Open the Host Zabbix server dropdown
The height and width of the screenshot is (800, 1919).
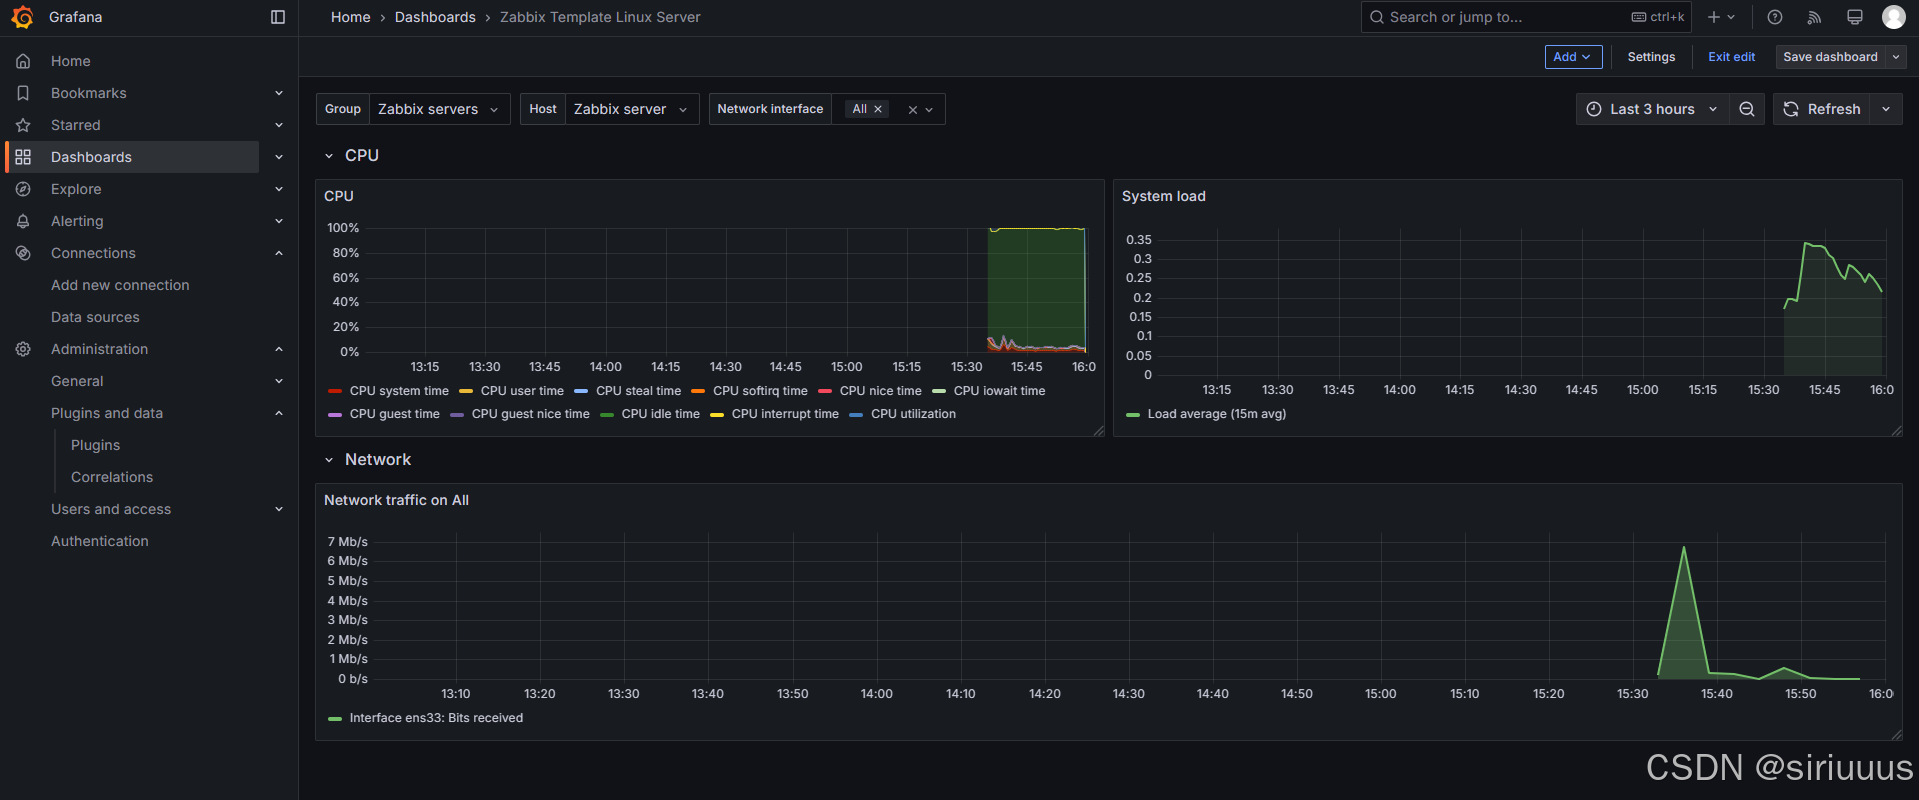pyautogui.click(x=632, y=109)
